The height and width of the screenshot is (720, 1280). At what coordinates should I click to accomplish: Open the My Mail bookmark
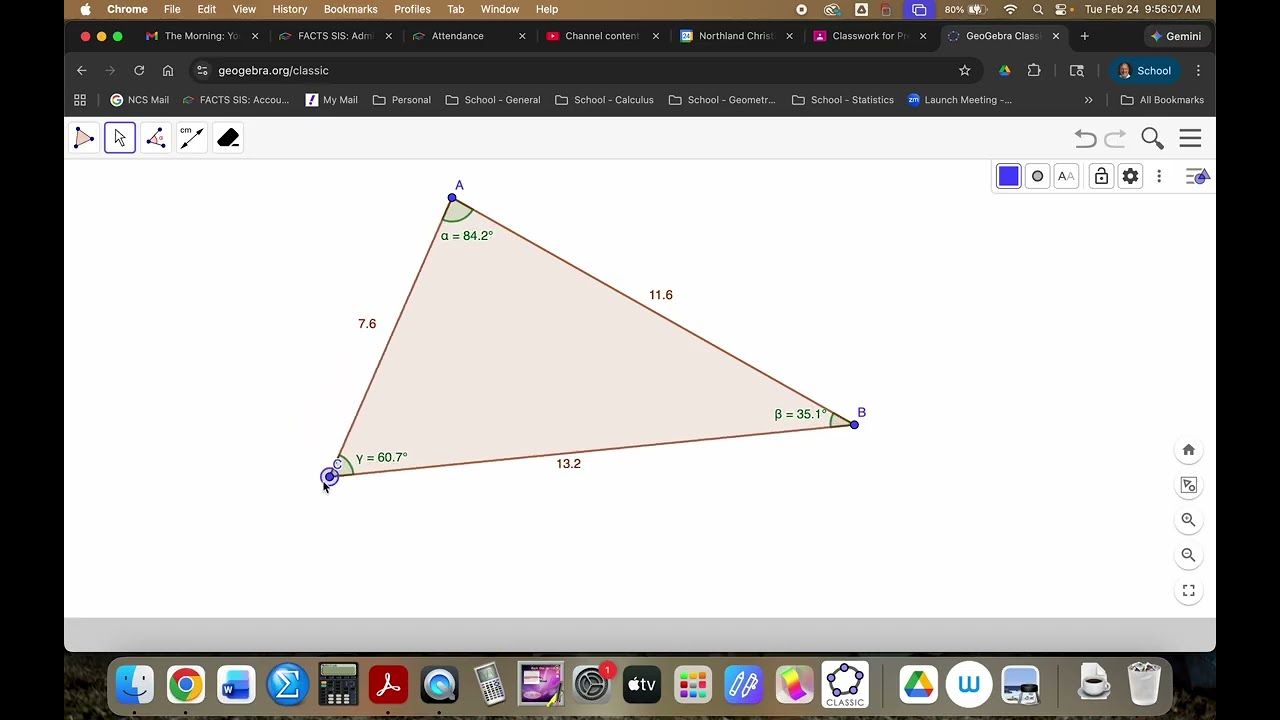click(331, 100)
